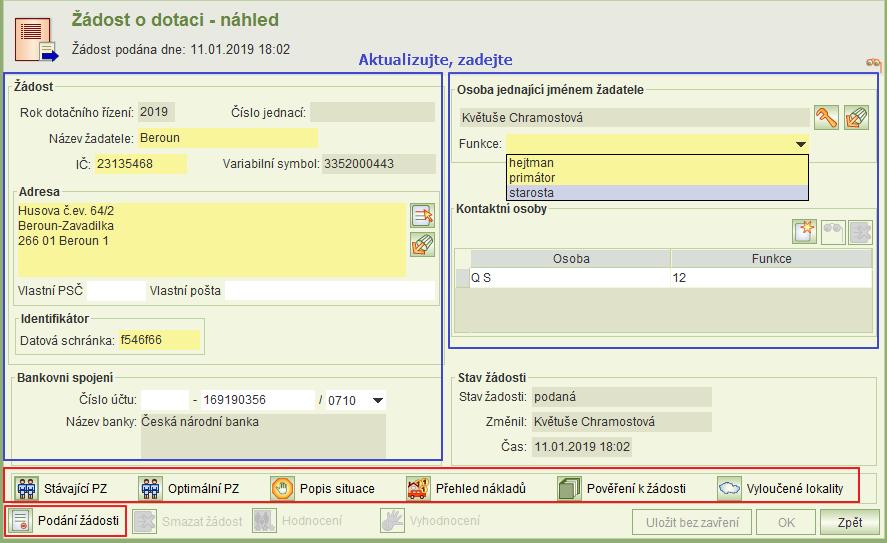
Task: Add a new contact person via star icon
Action: pyautogui.click(x=804, y=232)
